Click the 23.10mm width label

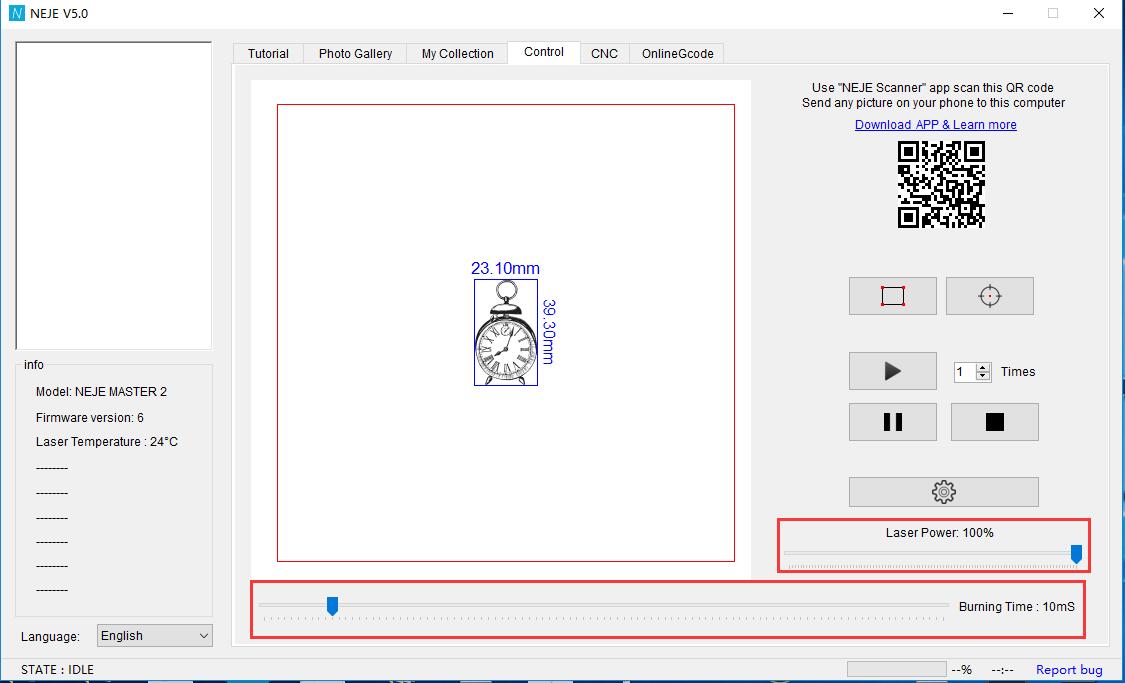click(505, 268)
